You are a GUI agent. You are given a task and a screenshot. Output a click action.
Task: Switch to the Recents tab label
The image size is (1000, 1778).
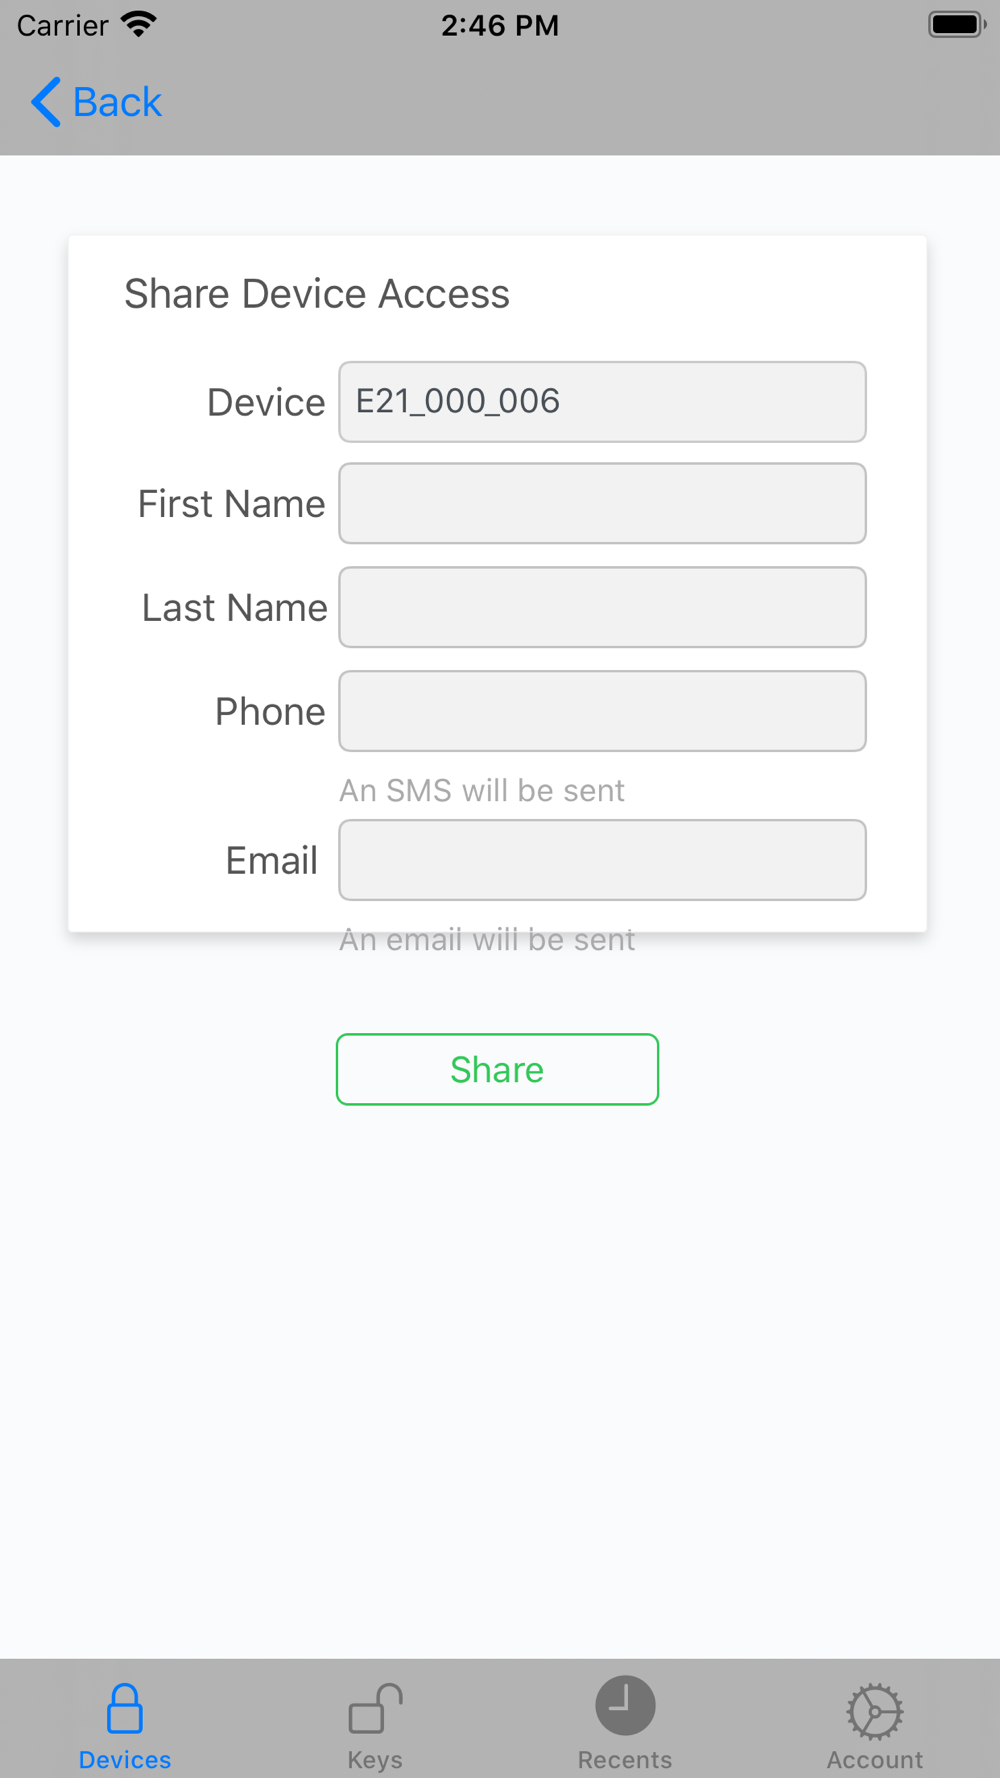pos(625,1760)
